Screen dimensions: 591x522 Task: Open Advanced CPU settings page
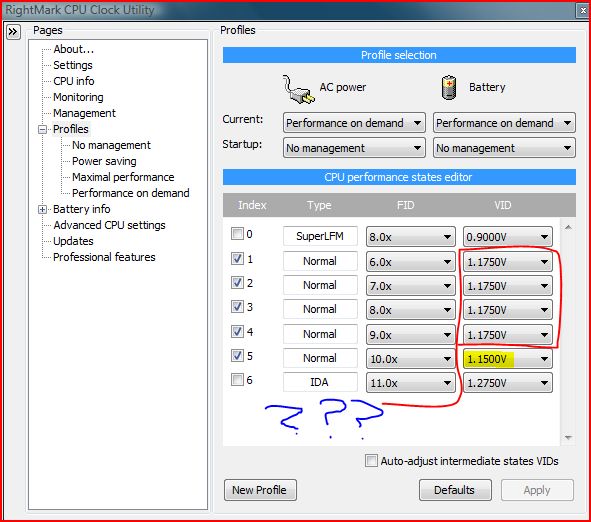tap(109, 225)
